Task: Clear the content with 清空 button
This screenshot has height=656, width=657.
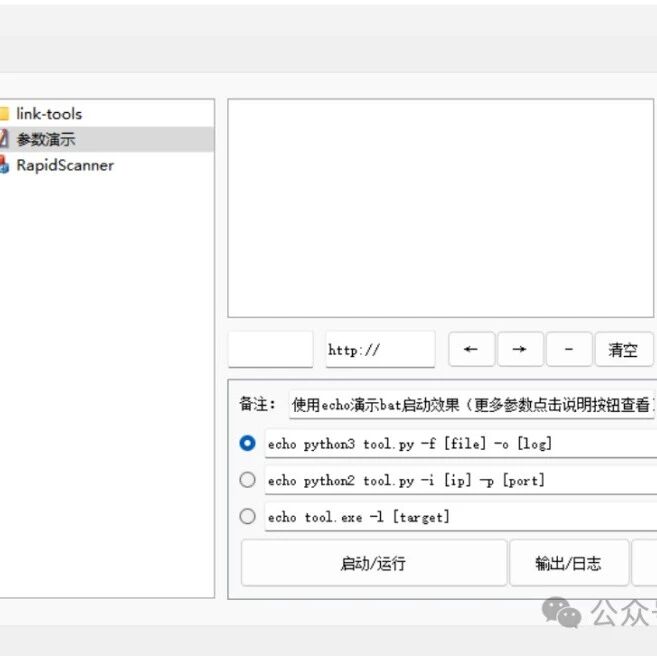Action: click(x=624, y=349)
